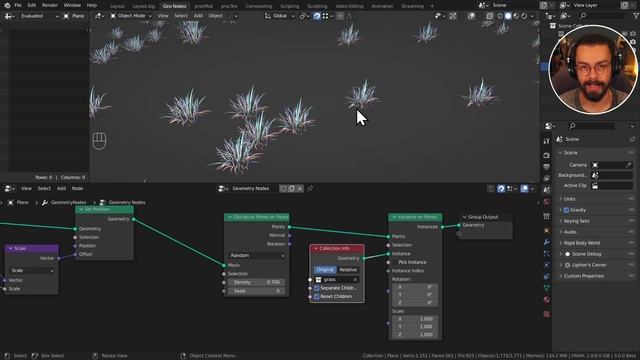Open the Render properties tab icon
This screenshot has height=360, width=640.
tap(547, 156)
